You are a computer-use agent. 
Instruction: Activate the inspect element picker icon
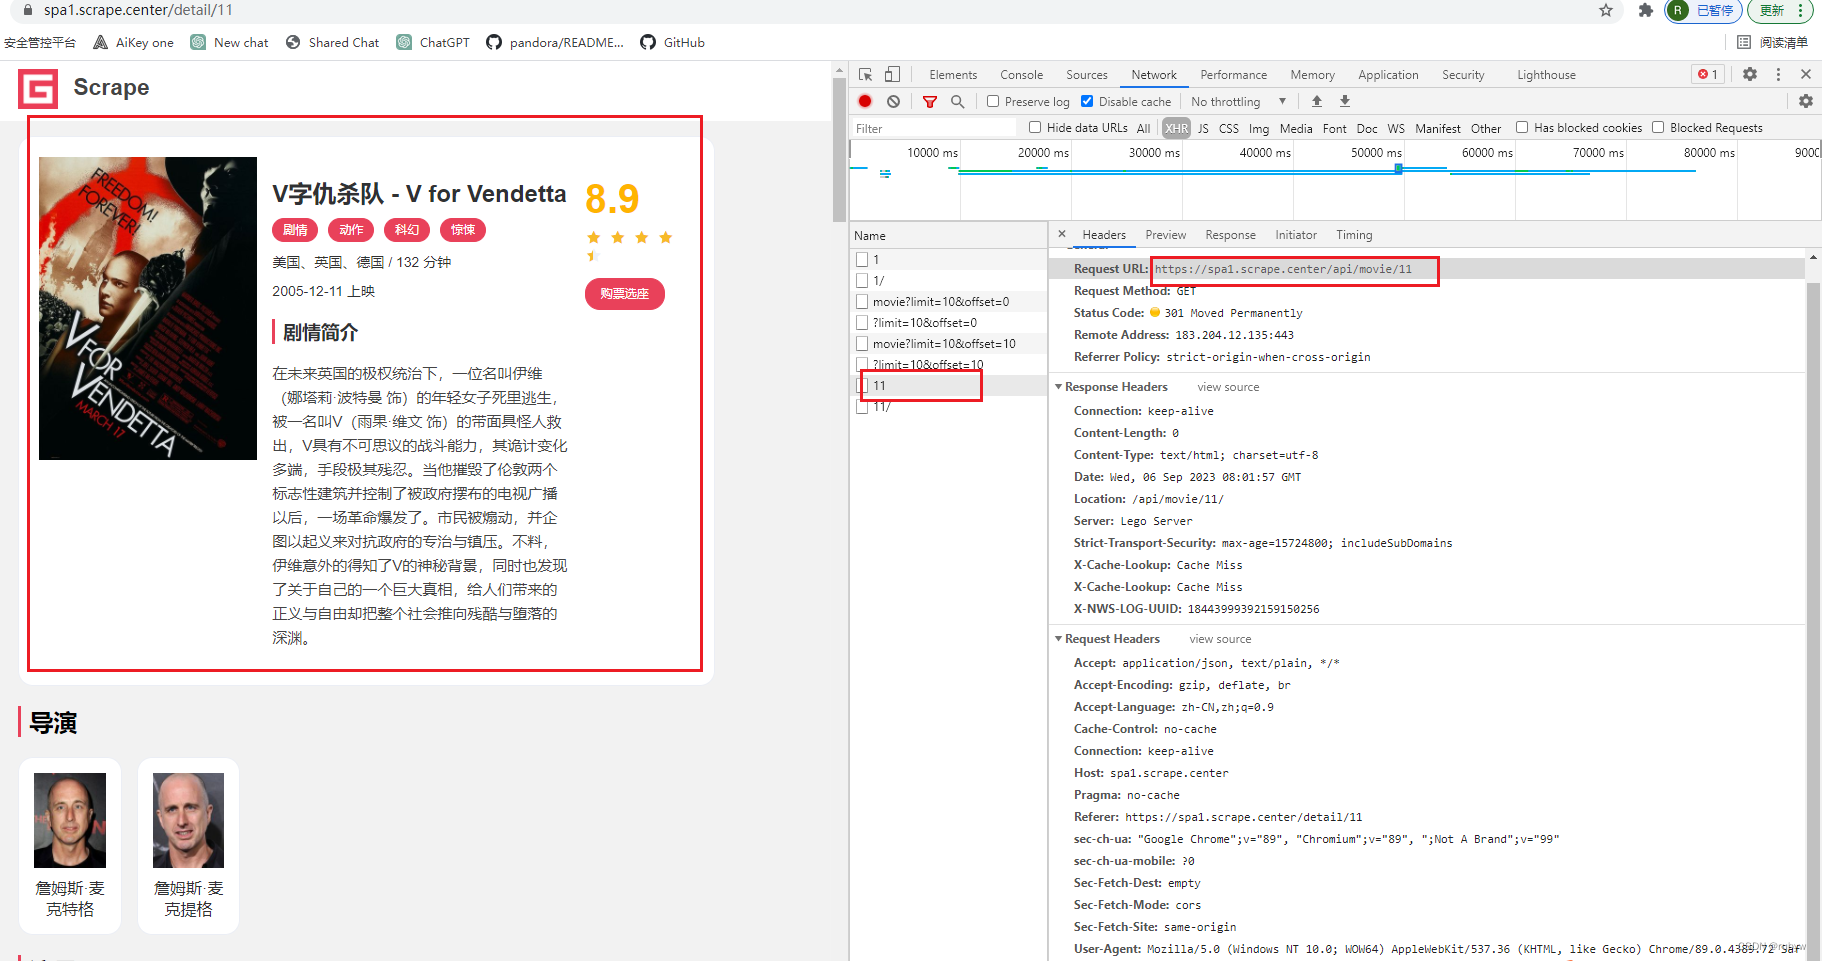click(x=865, y=75)
